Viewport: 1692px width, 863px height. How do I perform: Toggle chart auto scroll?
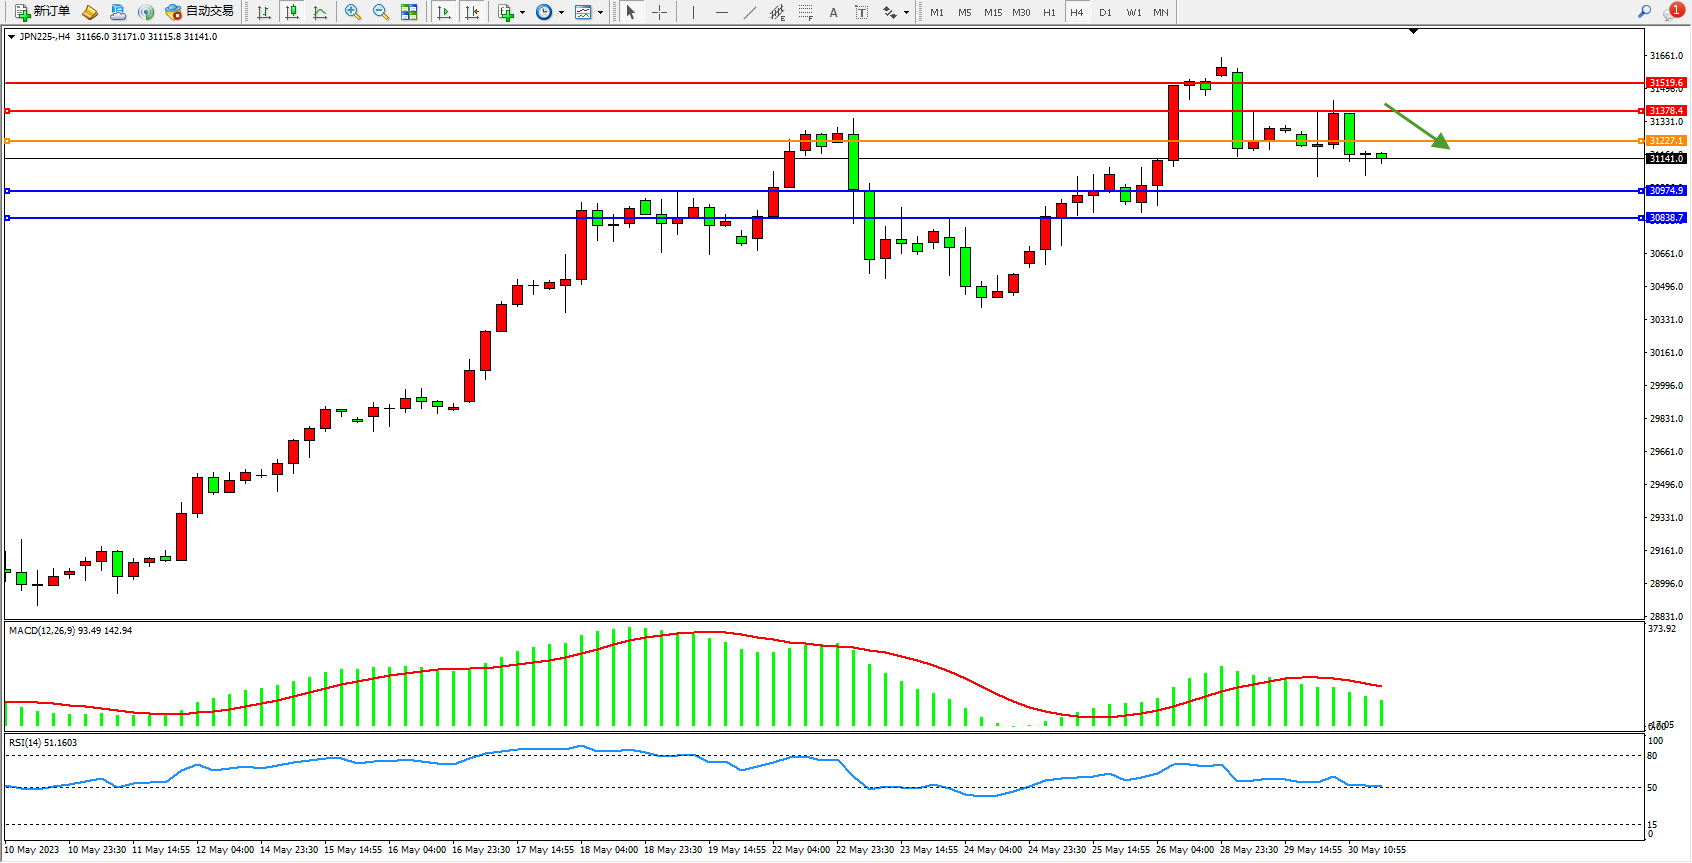point(444,12)
